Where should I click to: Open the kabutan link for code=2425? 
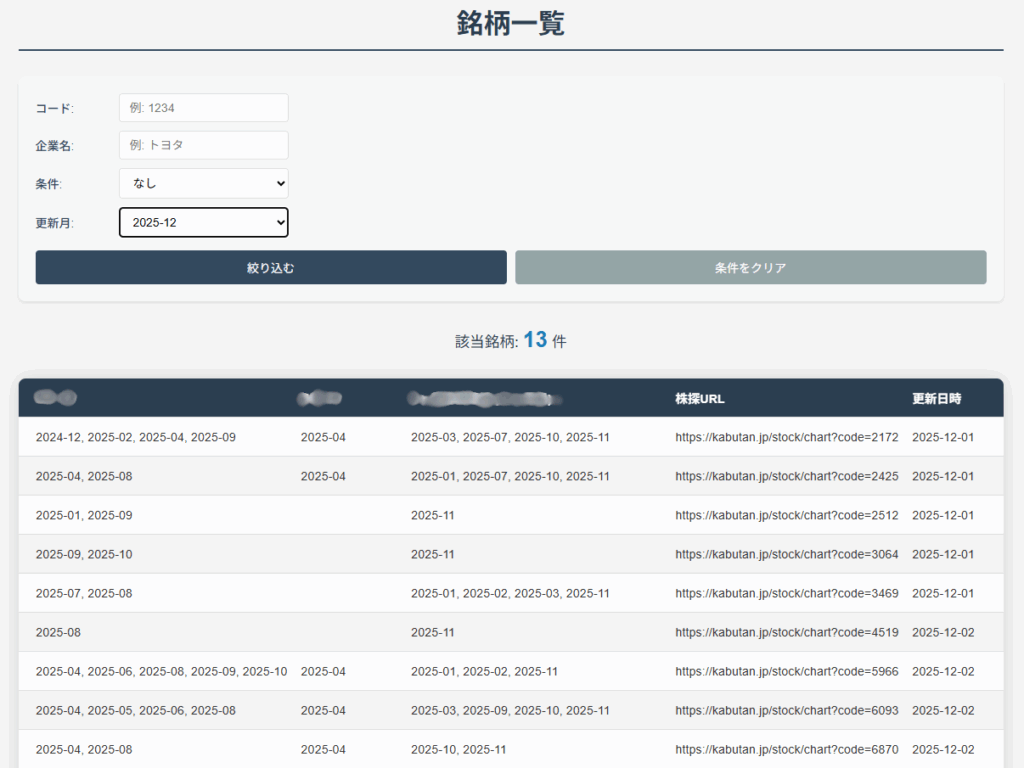786,476
